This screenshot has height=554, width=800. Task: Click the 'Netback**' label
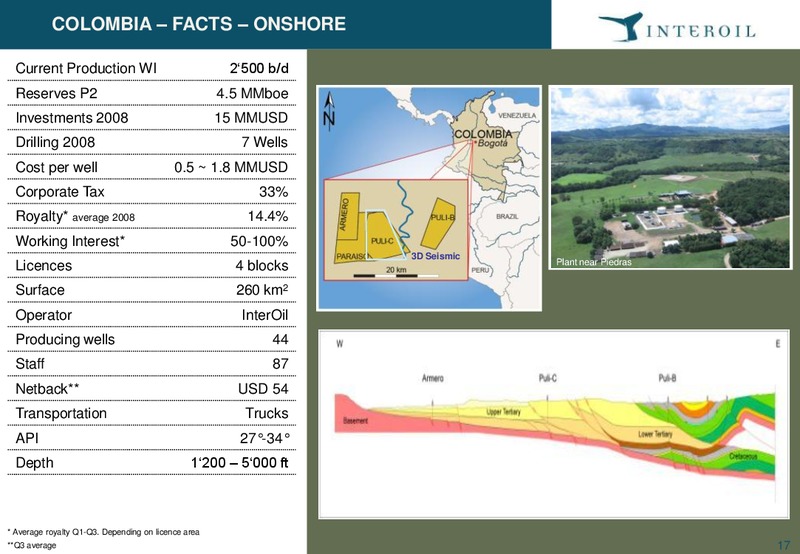47,389
